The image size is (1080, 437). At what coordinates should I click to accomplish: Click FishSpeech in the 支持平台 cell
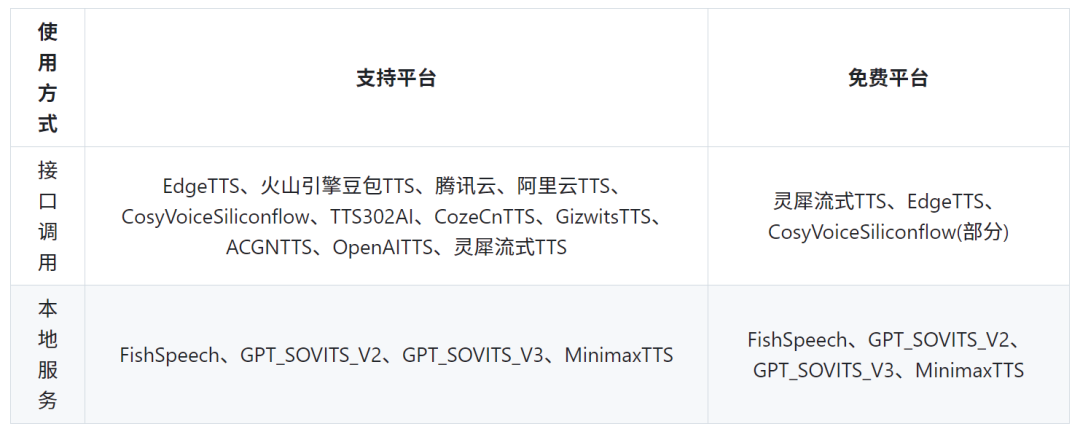(170, 355)
